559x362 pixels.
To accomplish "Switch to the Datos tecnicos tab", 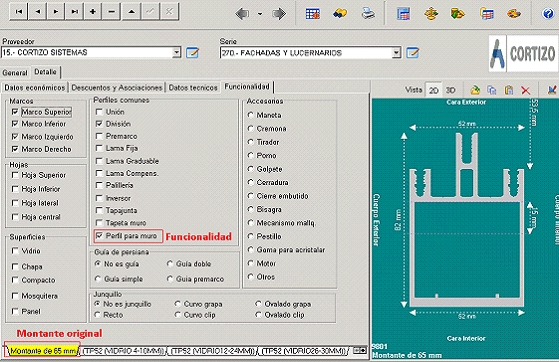I will pyautogui.click(x=193, y=87).
